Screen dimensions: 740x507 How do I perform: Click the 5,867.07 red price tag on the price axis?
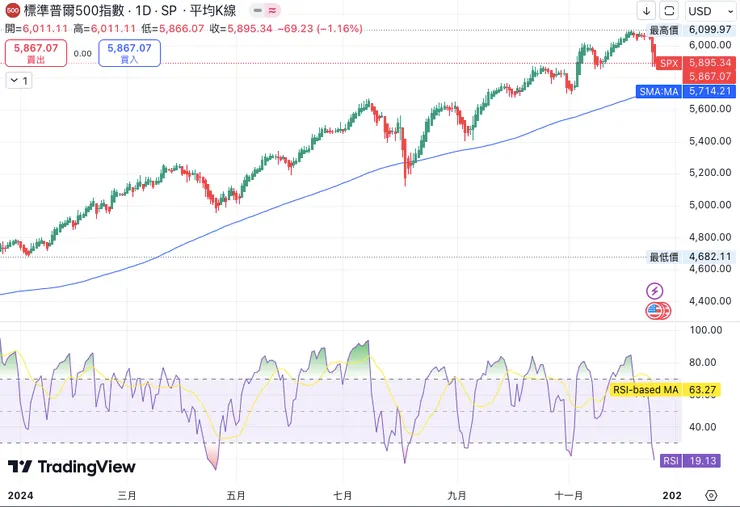709,76
